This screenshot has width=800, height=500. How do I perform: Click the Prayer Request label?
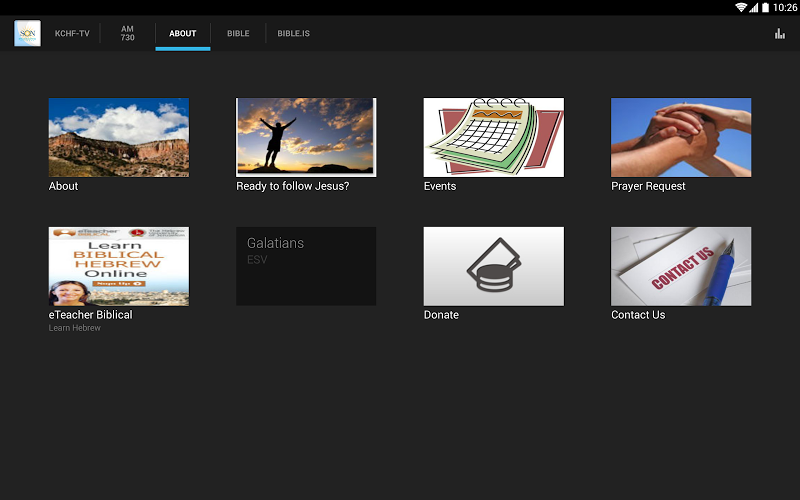click(648, 186)
